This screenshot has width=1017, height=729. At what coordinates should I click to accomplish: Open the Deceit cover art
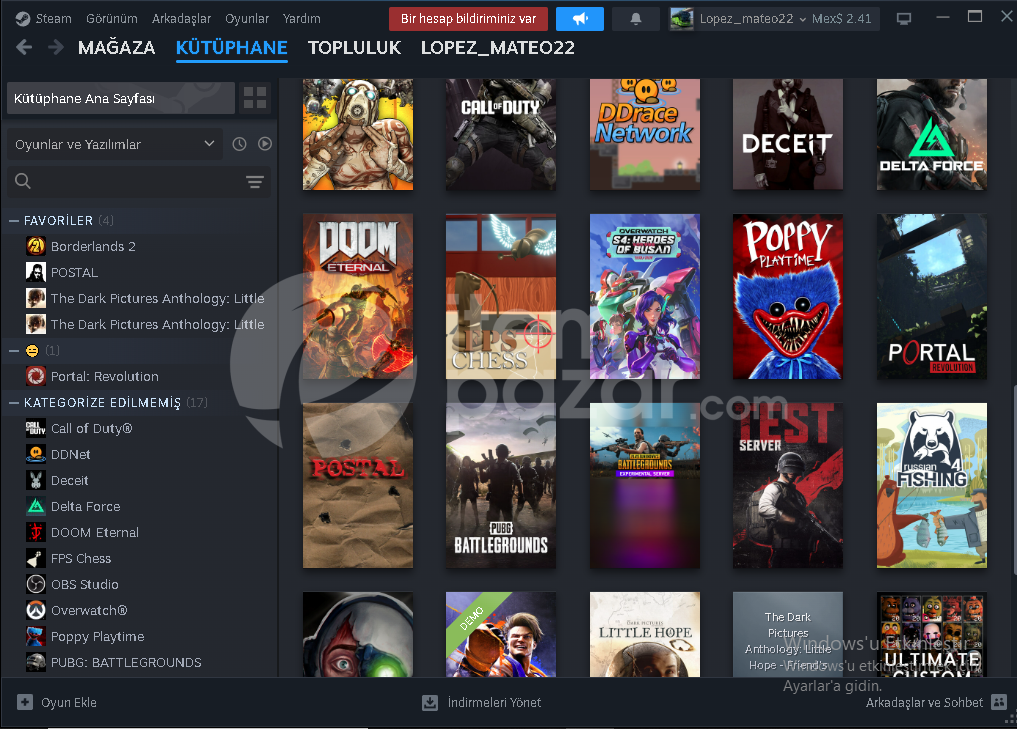(x=787, y=134)
